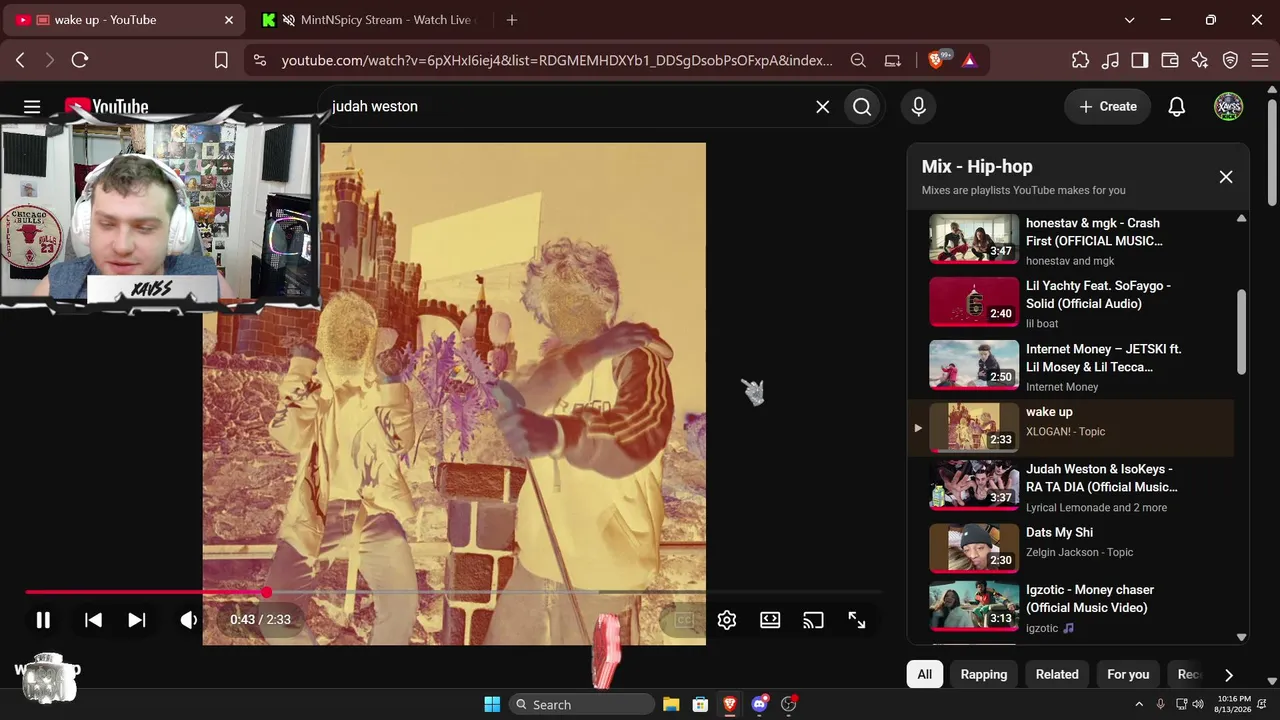This screenshot has height=720, width=1280.
Task: Open the page zoom control
Action: click(858, 60)
